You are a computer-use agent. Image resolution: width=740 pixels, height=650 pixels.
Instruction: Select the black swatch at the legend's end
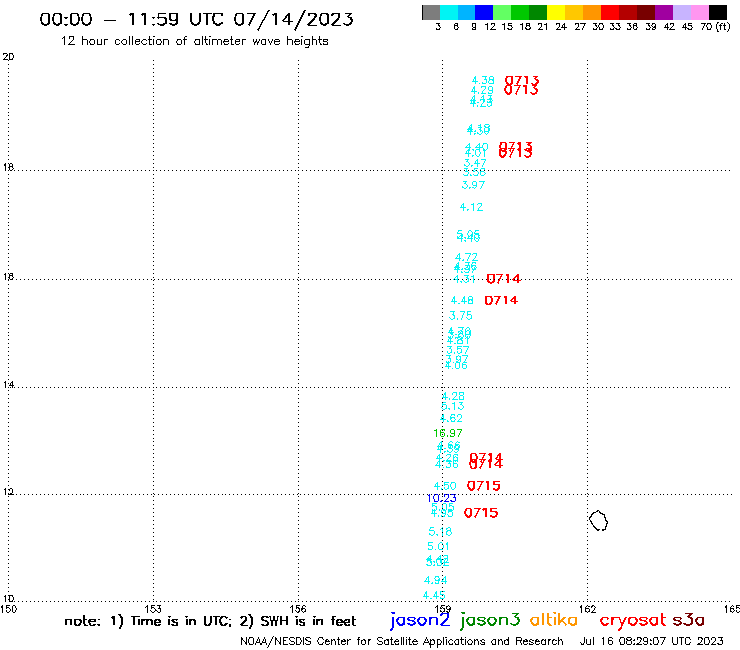coord(717,13)
